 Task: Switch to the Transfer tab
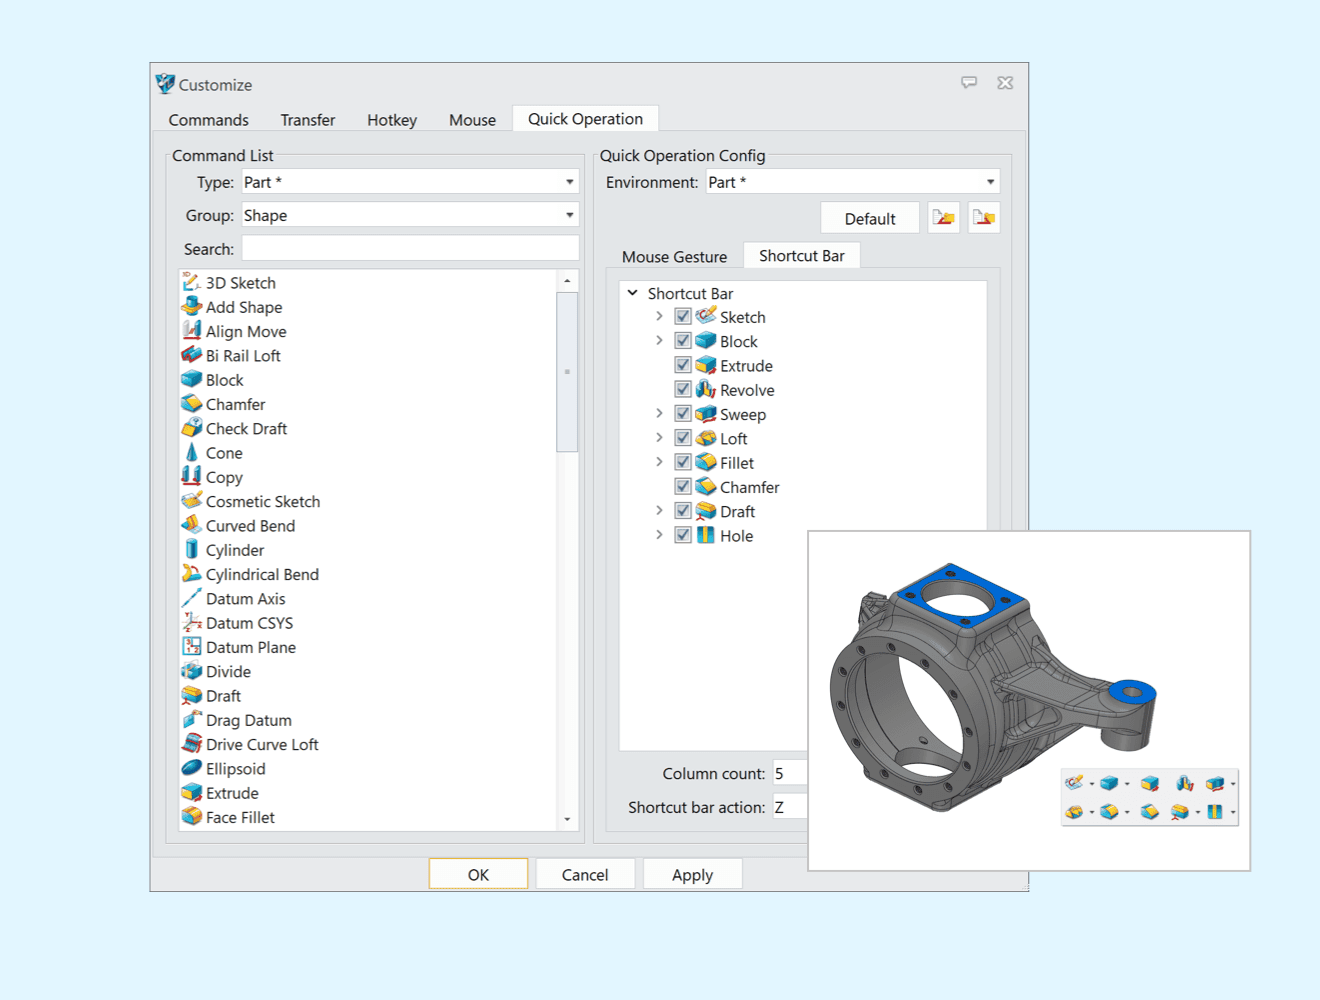[307, 119]
